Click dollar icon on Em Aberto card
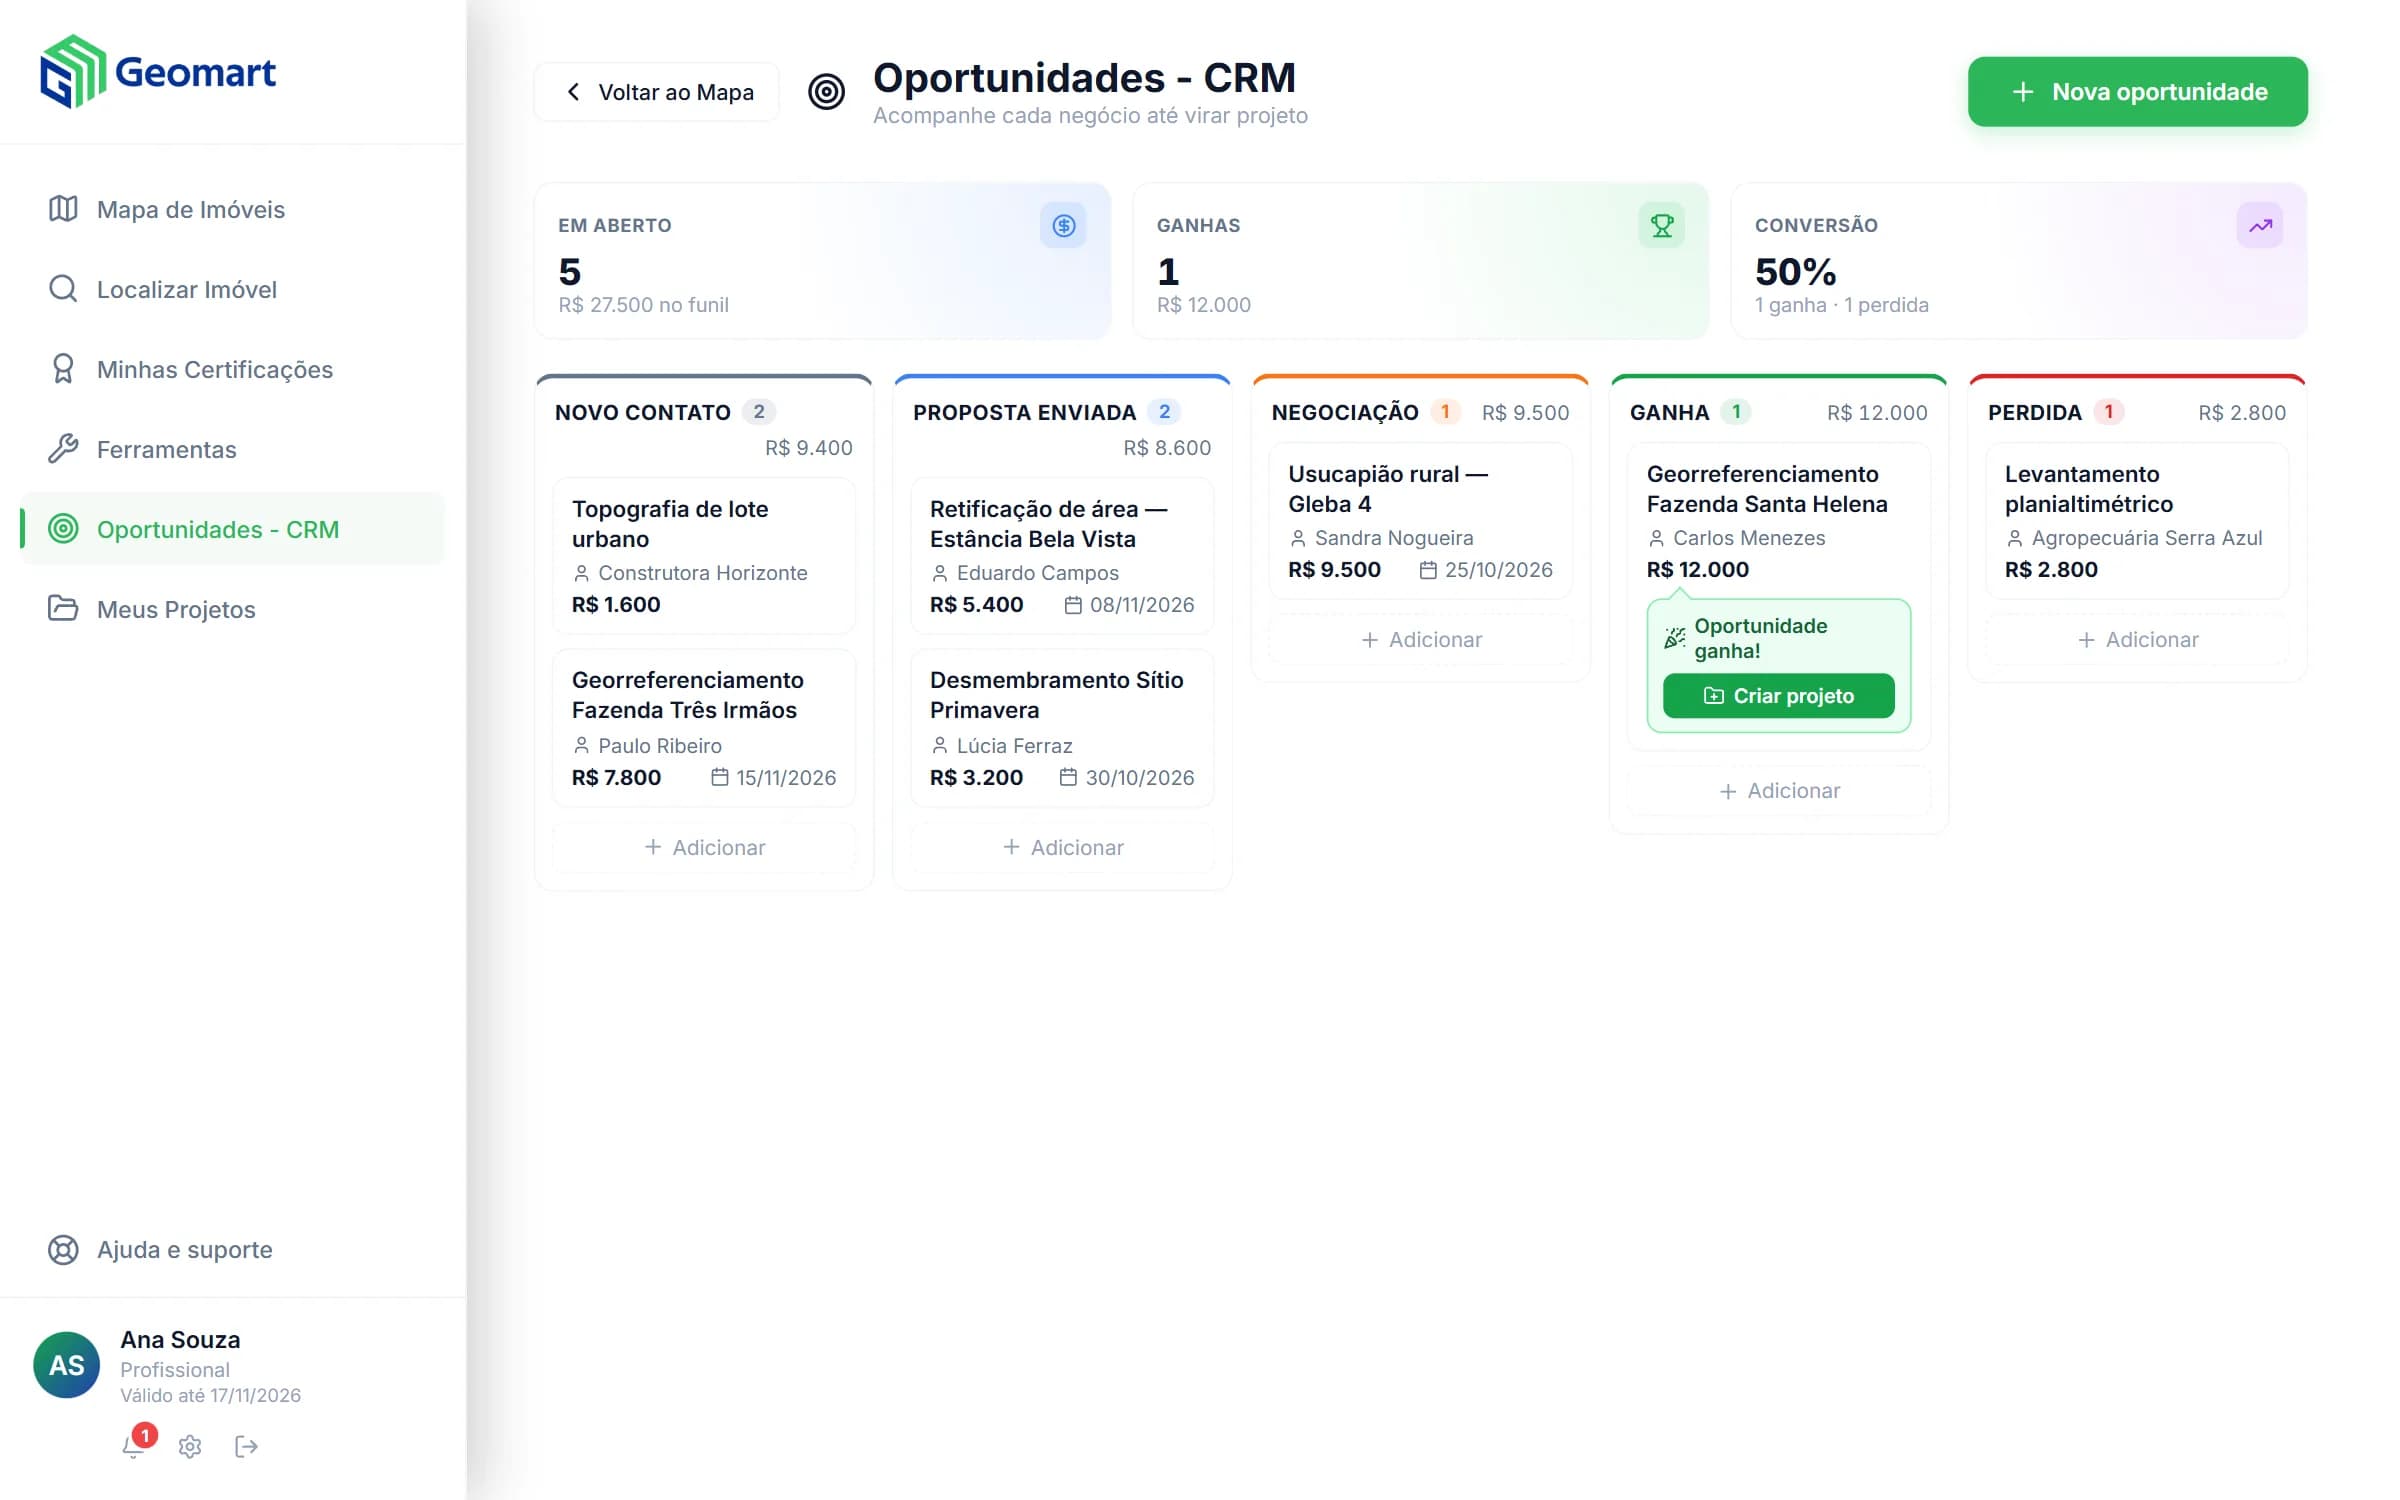Screen dimensions: 2400x1500 pos(1063,226)
